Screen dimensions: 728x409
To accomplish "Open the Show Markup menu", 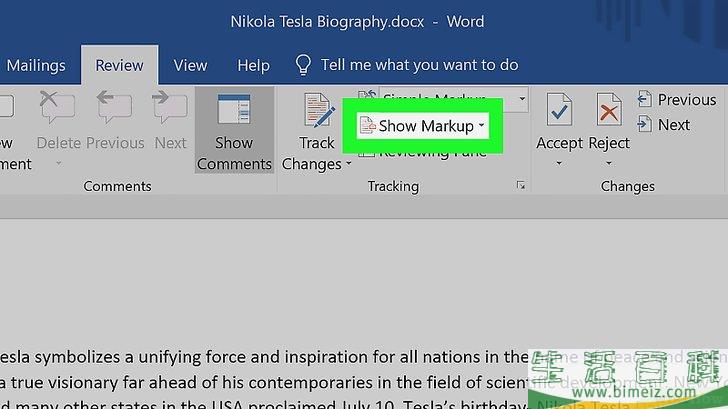I will 423,126.
